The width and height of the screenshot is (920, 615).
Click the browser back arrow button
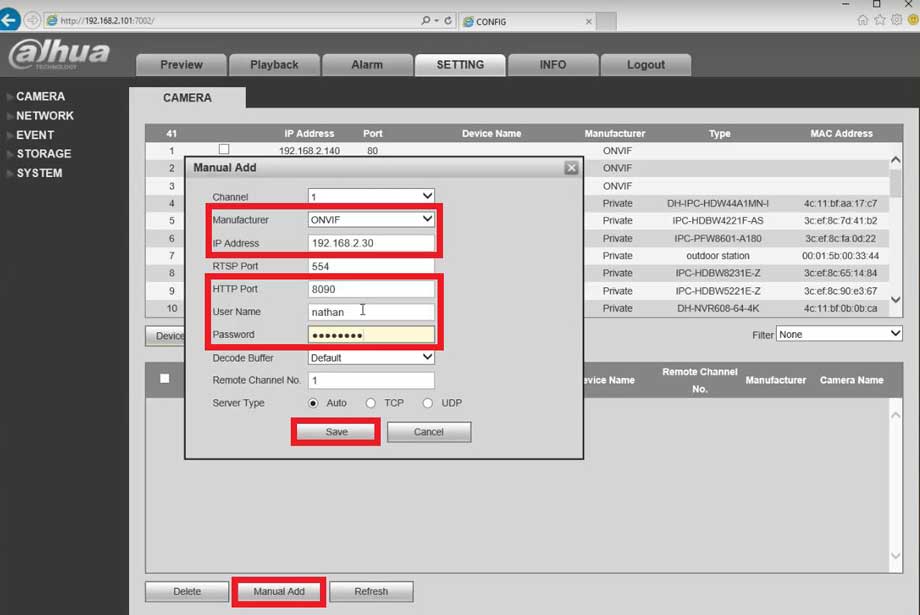(x=10, y=20)
